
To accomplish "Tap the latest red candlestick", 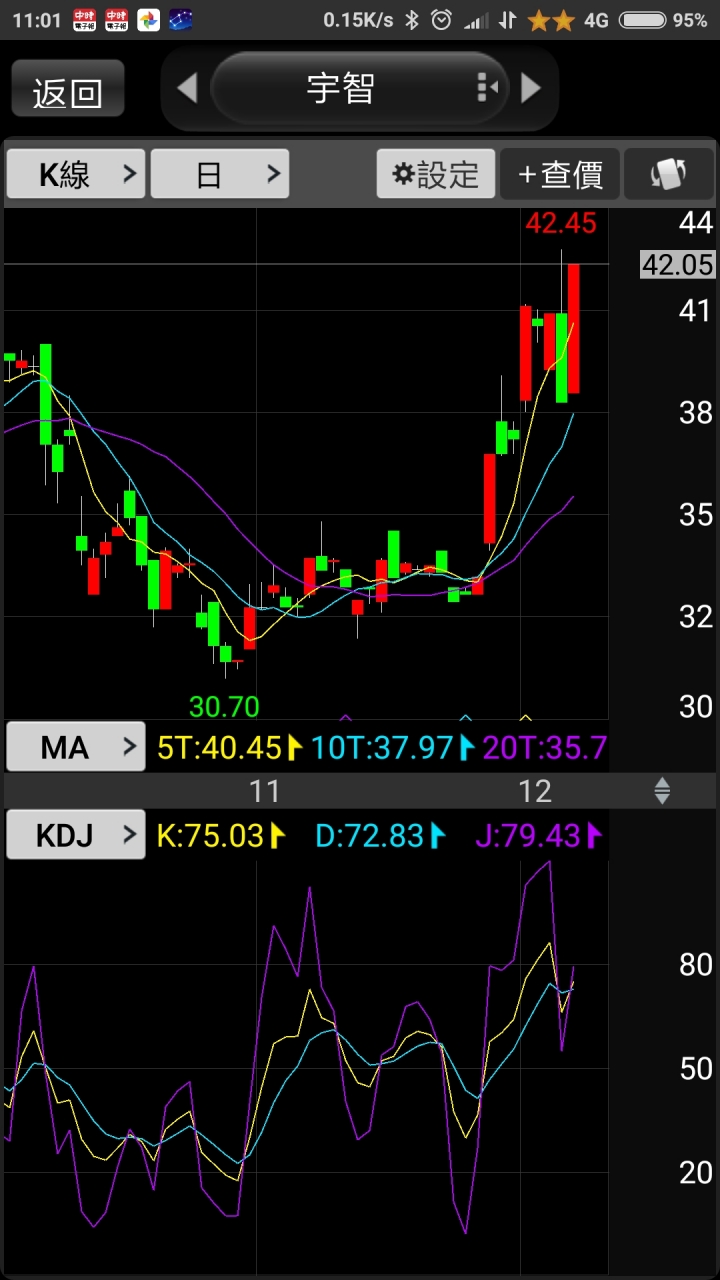I will 574,328.
